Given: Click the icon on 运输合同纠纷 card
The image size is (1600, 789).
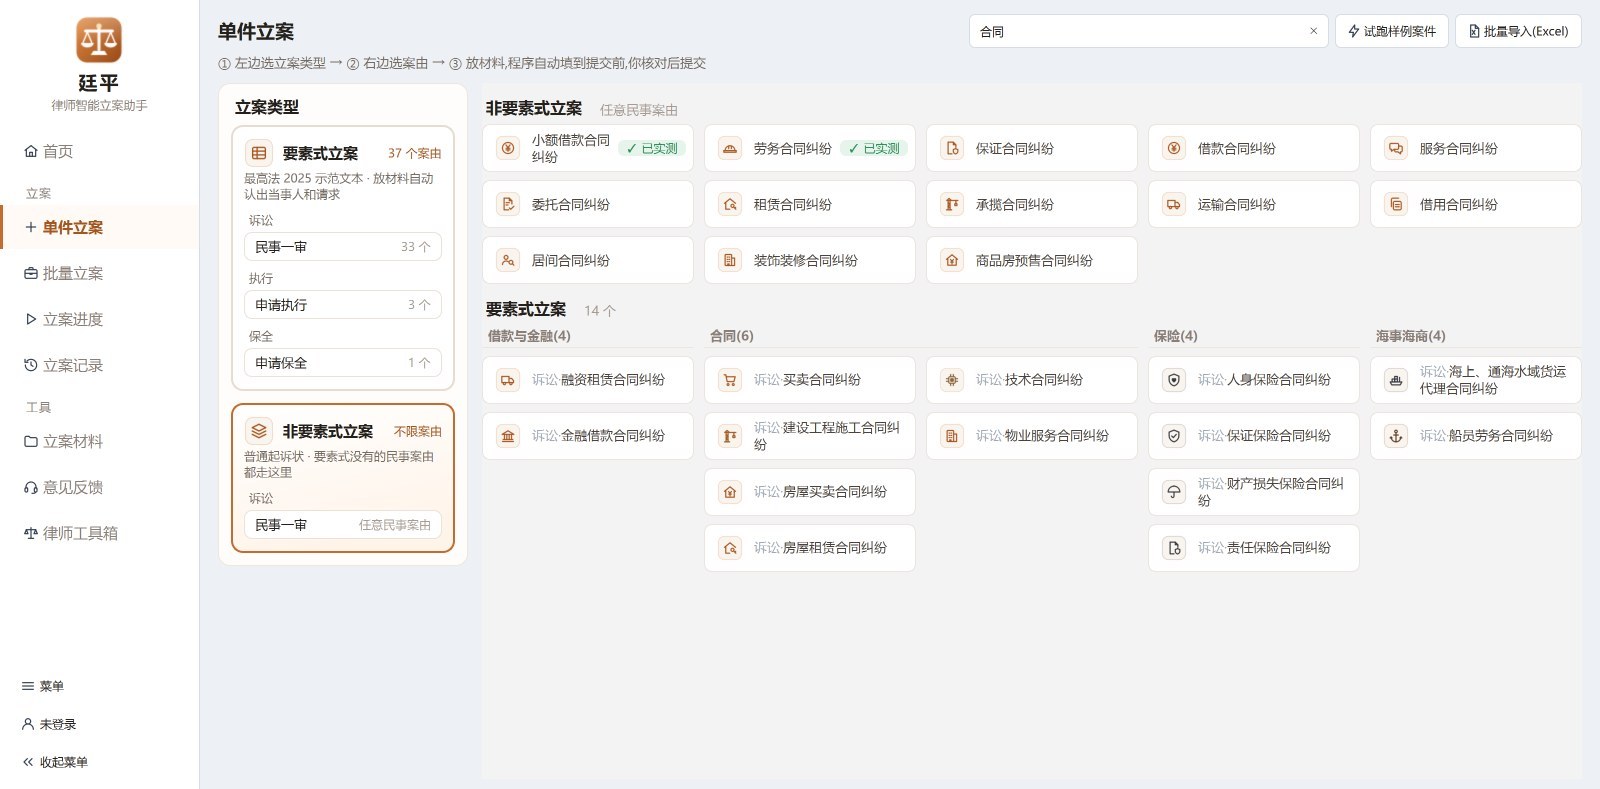Looking at the screenshot, I should (1174, 204).
